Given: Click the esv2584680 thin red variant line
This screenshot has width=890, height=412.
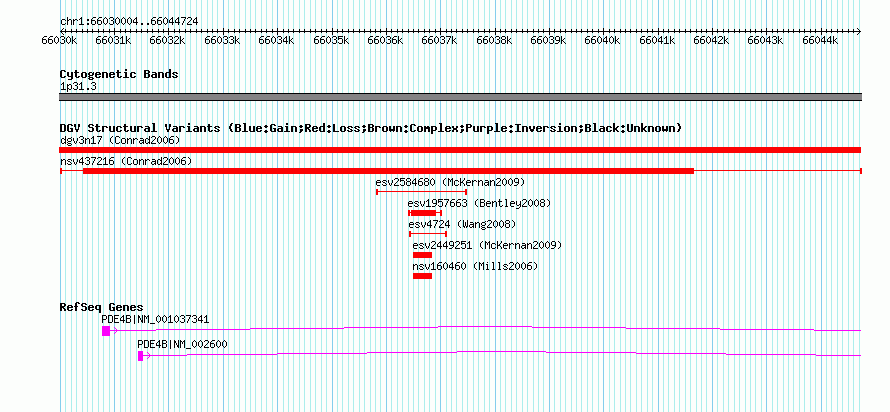Looking at the screenshot, I should 421,192.
